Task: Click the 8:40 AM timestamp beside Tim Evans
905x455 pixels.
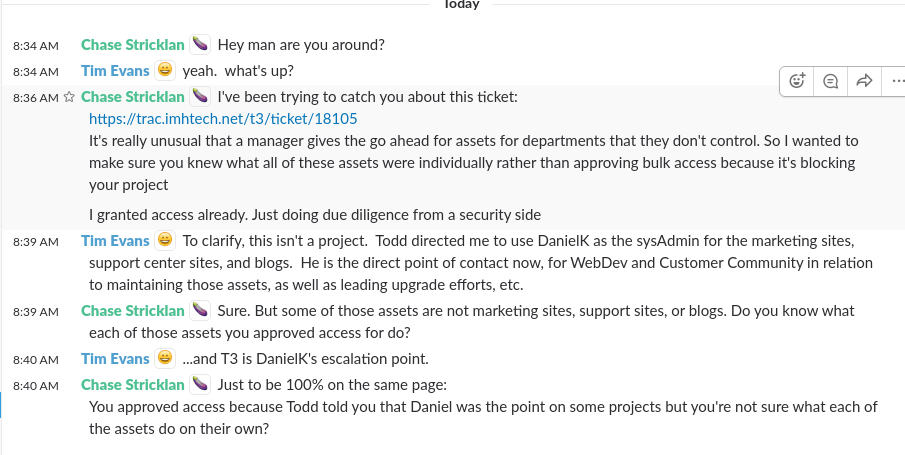Action: (36, 360)
